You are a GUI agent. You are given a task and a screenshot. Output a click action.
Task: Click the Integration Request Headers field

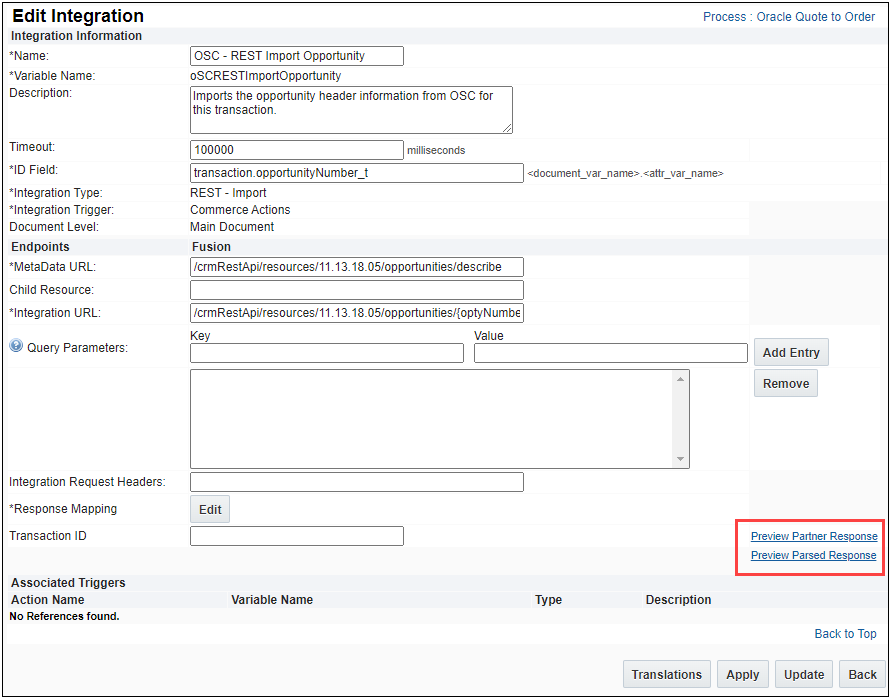pos(356,482)
